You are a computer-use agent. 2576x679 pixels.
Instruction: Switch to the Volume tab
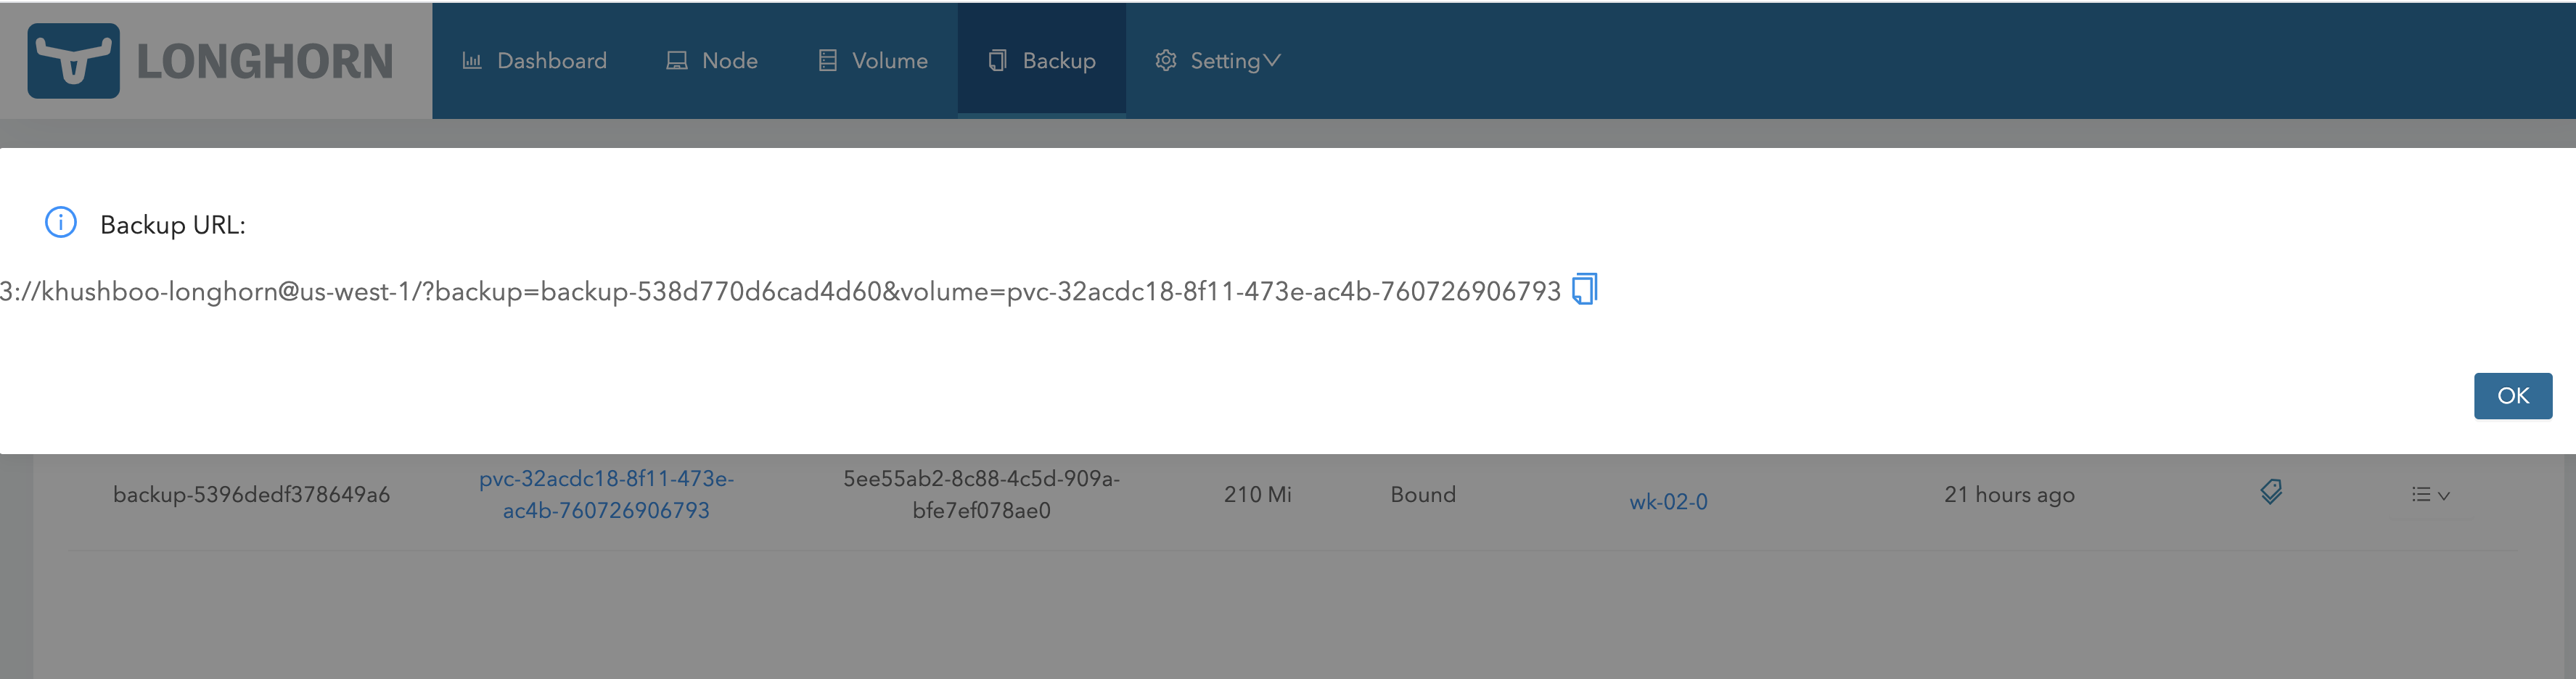tap(889, 60)
